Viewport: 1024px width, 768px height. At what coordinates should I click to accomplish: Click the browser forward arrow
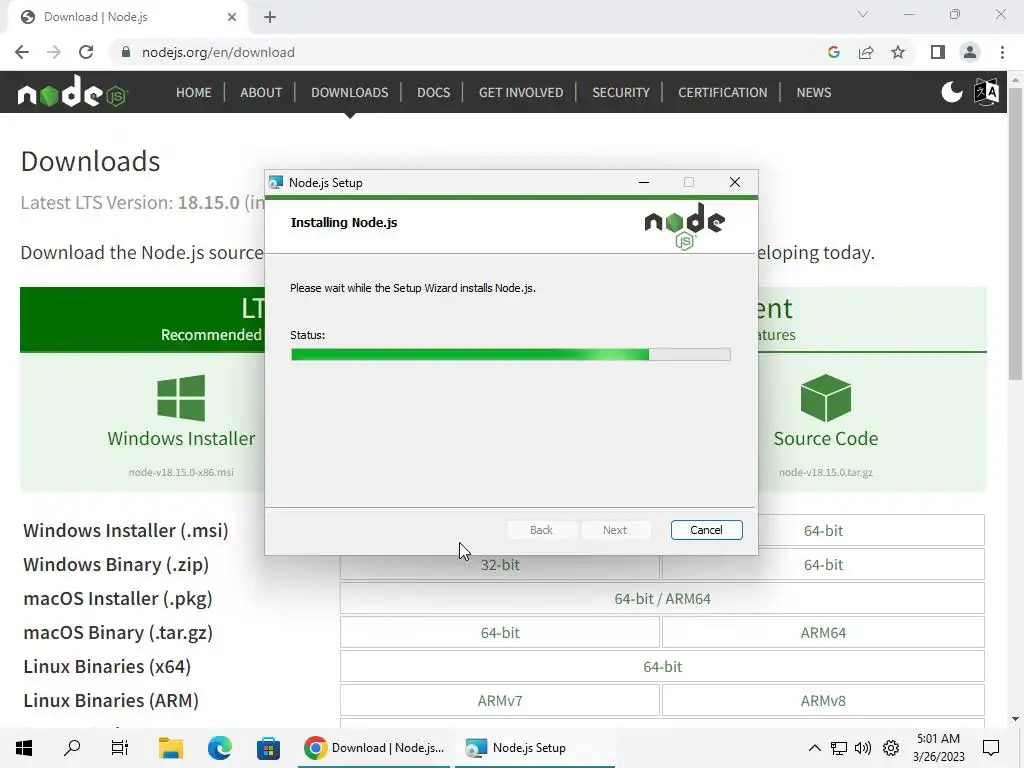54,52
